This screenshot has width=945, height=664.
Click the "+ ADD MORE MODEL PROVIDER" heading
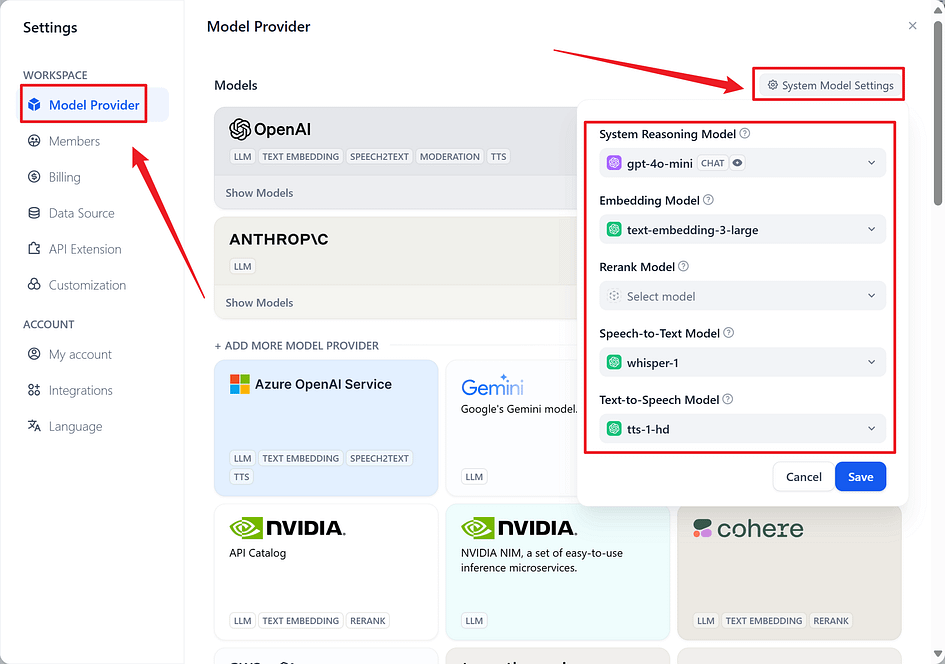tap(297, 345)
